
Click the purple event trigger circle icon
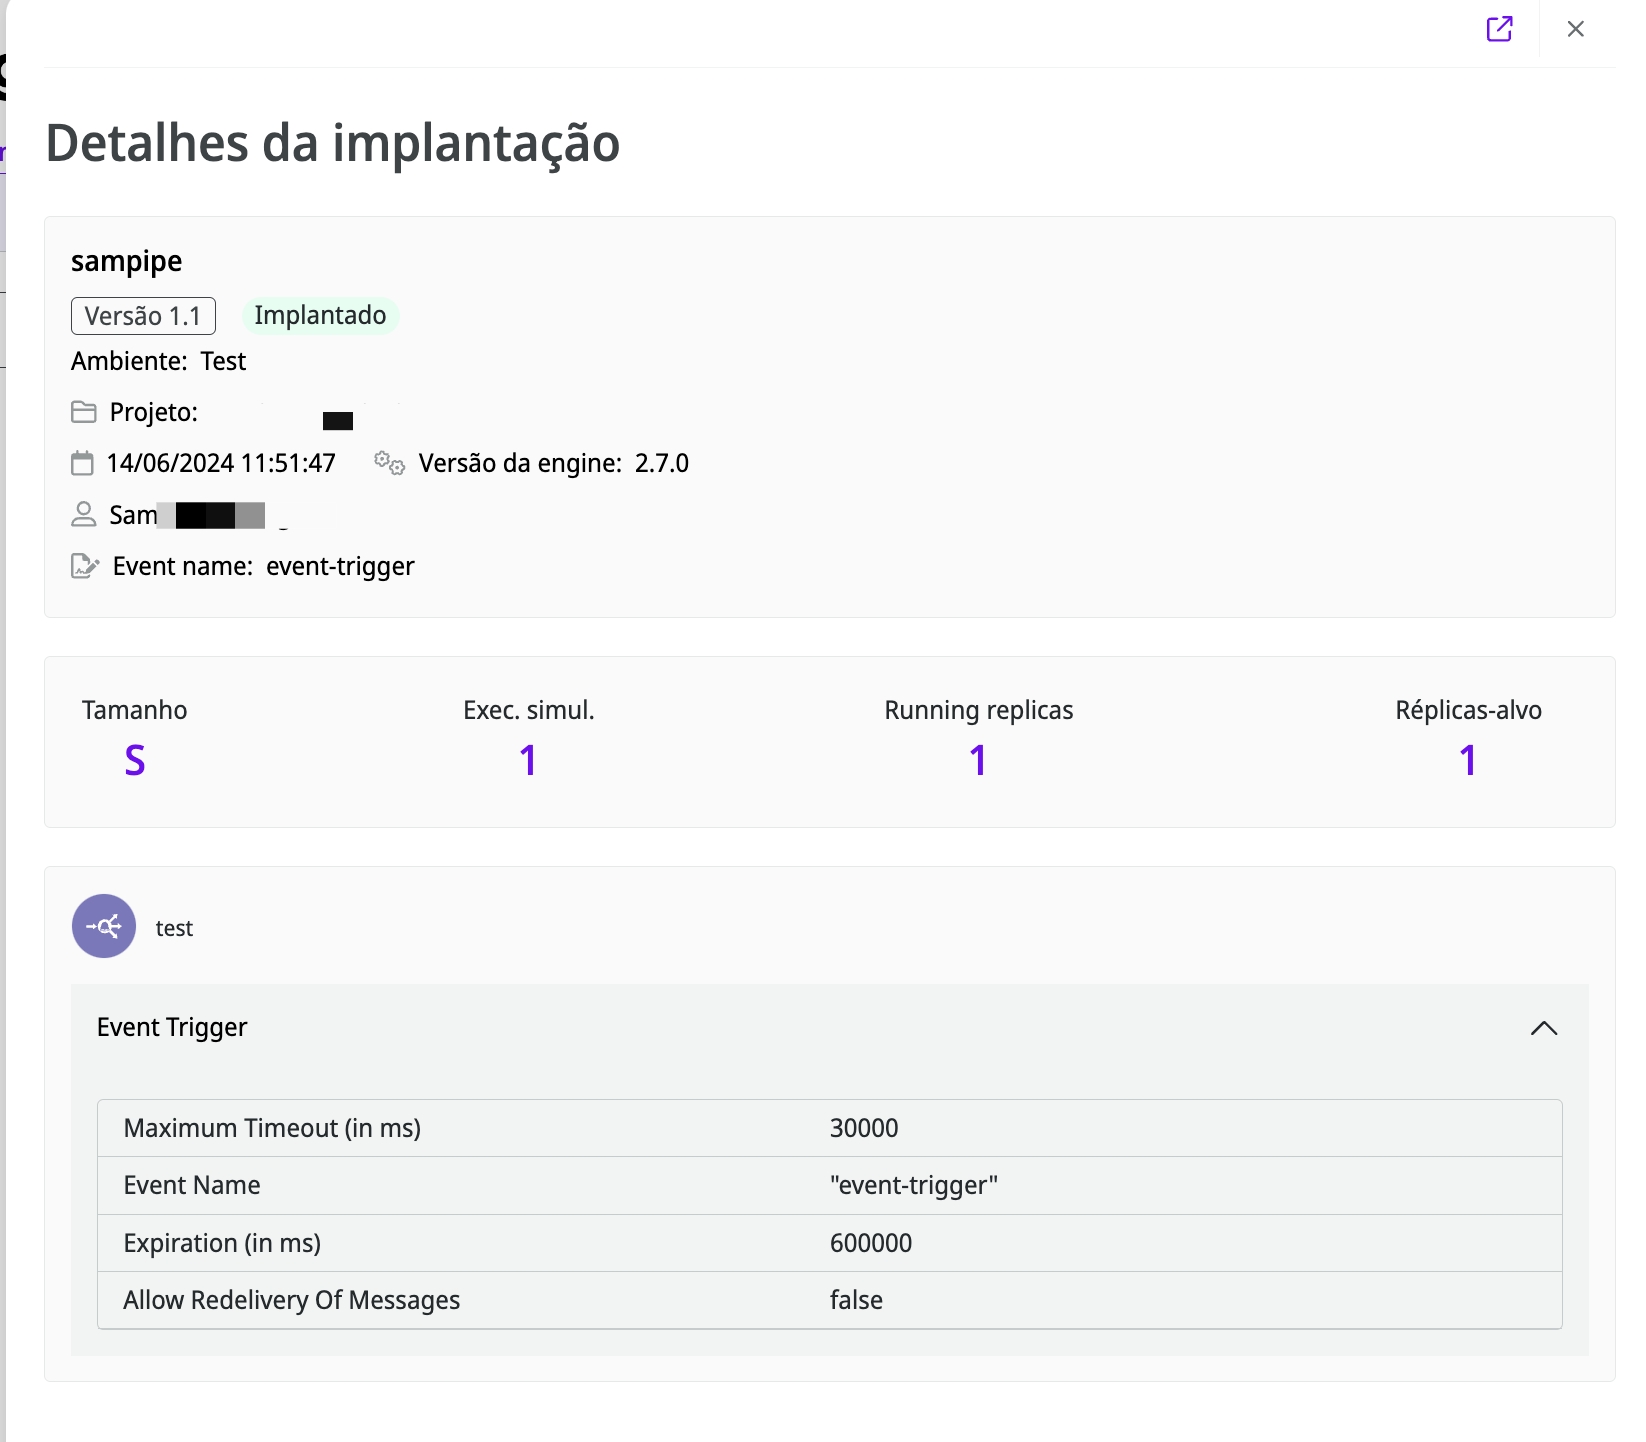[104, 926]
